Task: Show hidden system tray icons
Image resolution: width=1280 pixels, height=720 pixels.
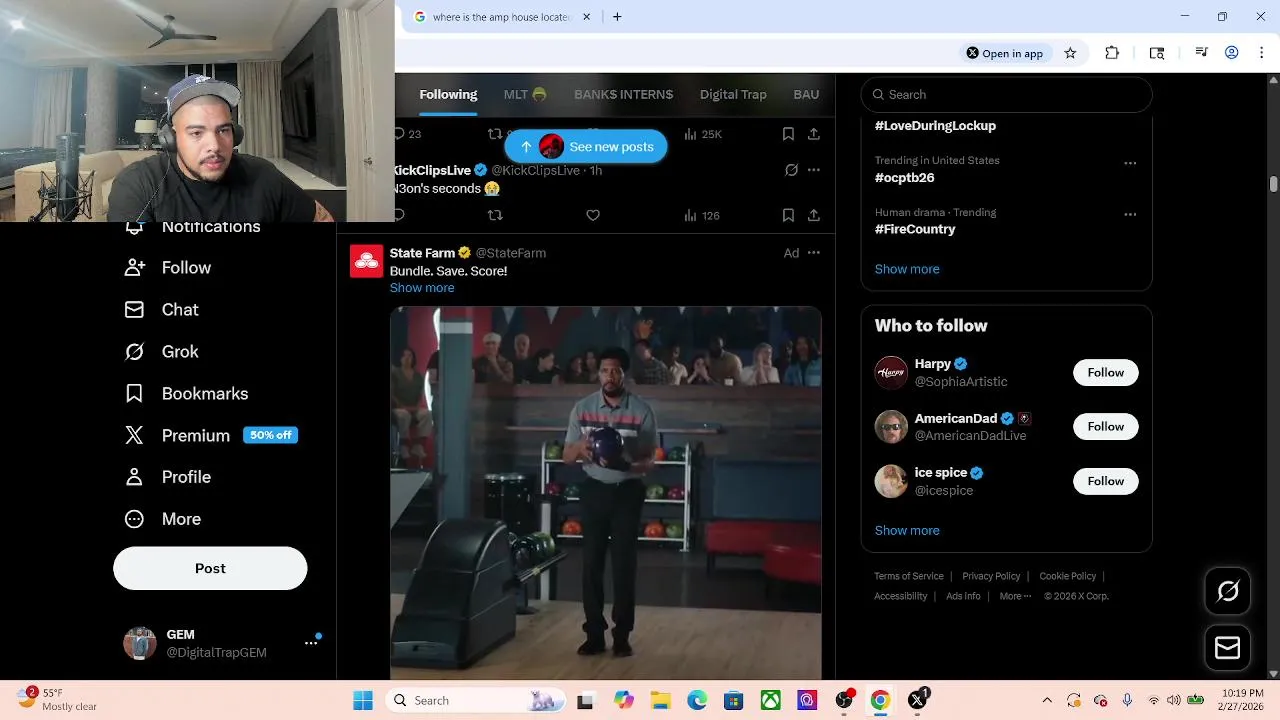Action: 1047,700
